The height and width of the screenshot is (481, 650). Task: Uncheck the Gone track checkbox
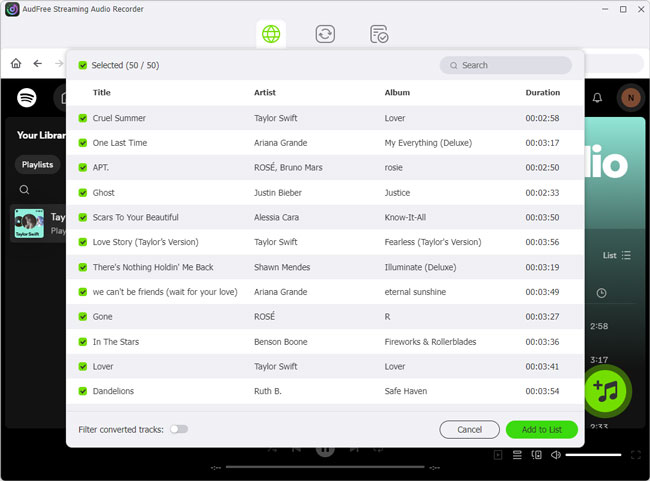[x=83, y=317]
